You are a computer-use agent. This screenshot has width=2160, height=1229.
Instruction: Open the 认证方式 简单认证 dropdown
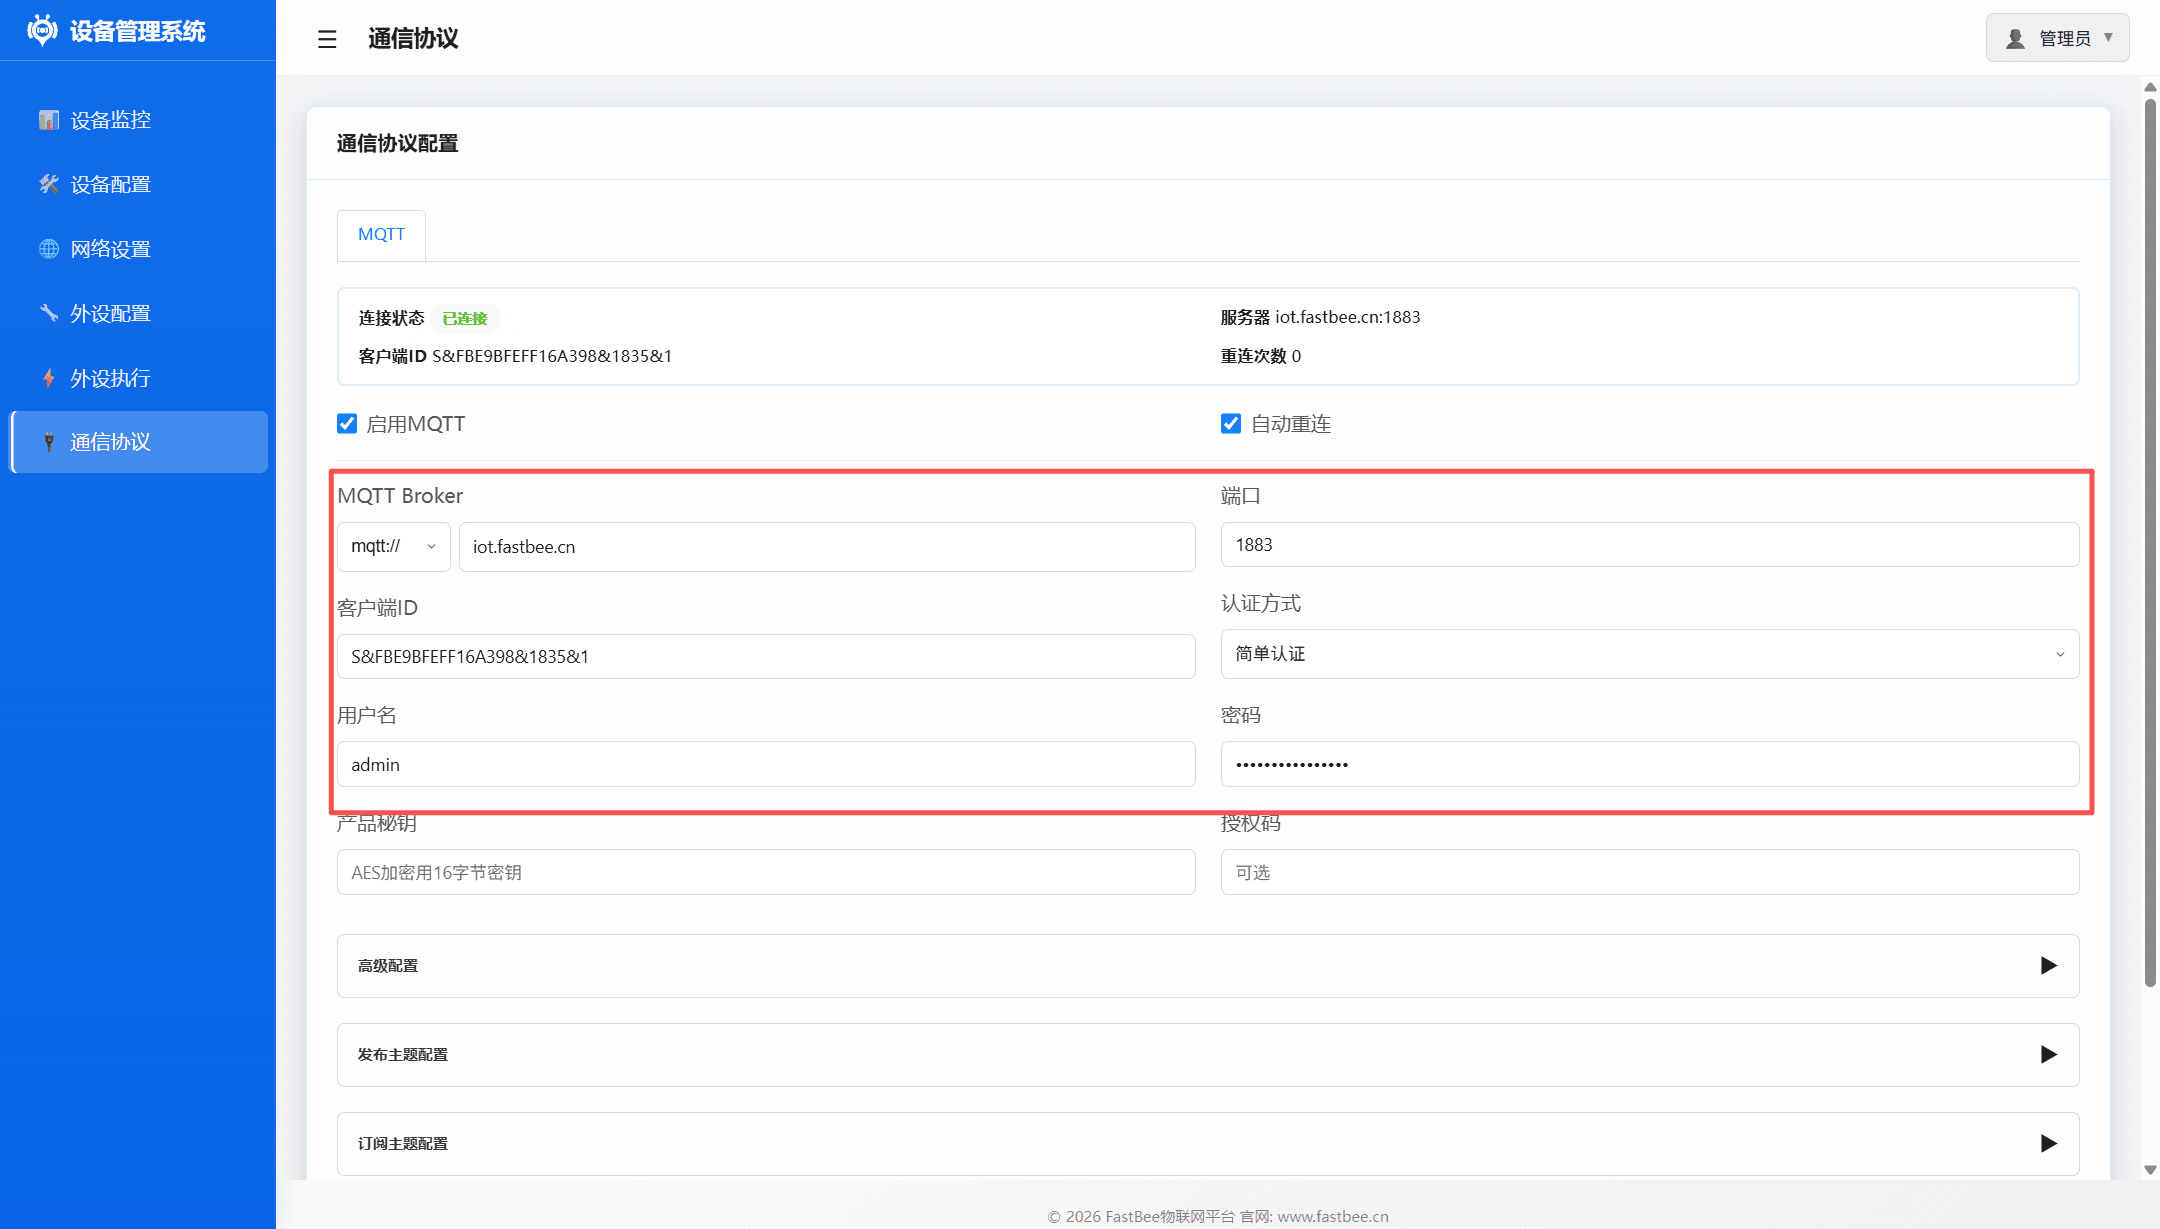(x=1650, y=654)
